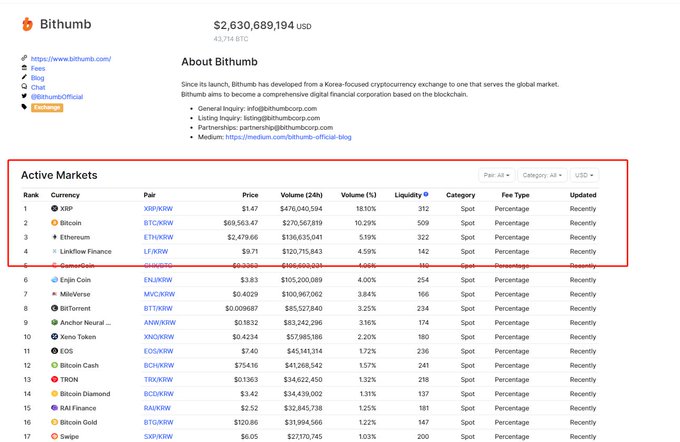The width and height of the screenshot is (680, 442).
Task: Click the Enjin Coin icon
Action: 54,280
